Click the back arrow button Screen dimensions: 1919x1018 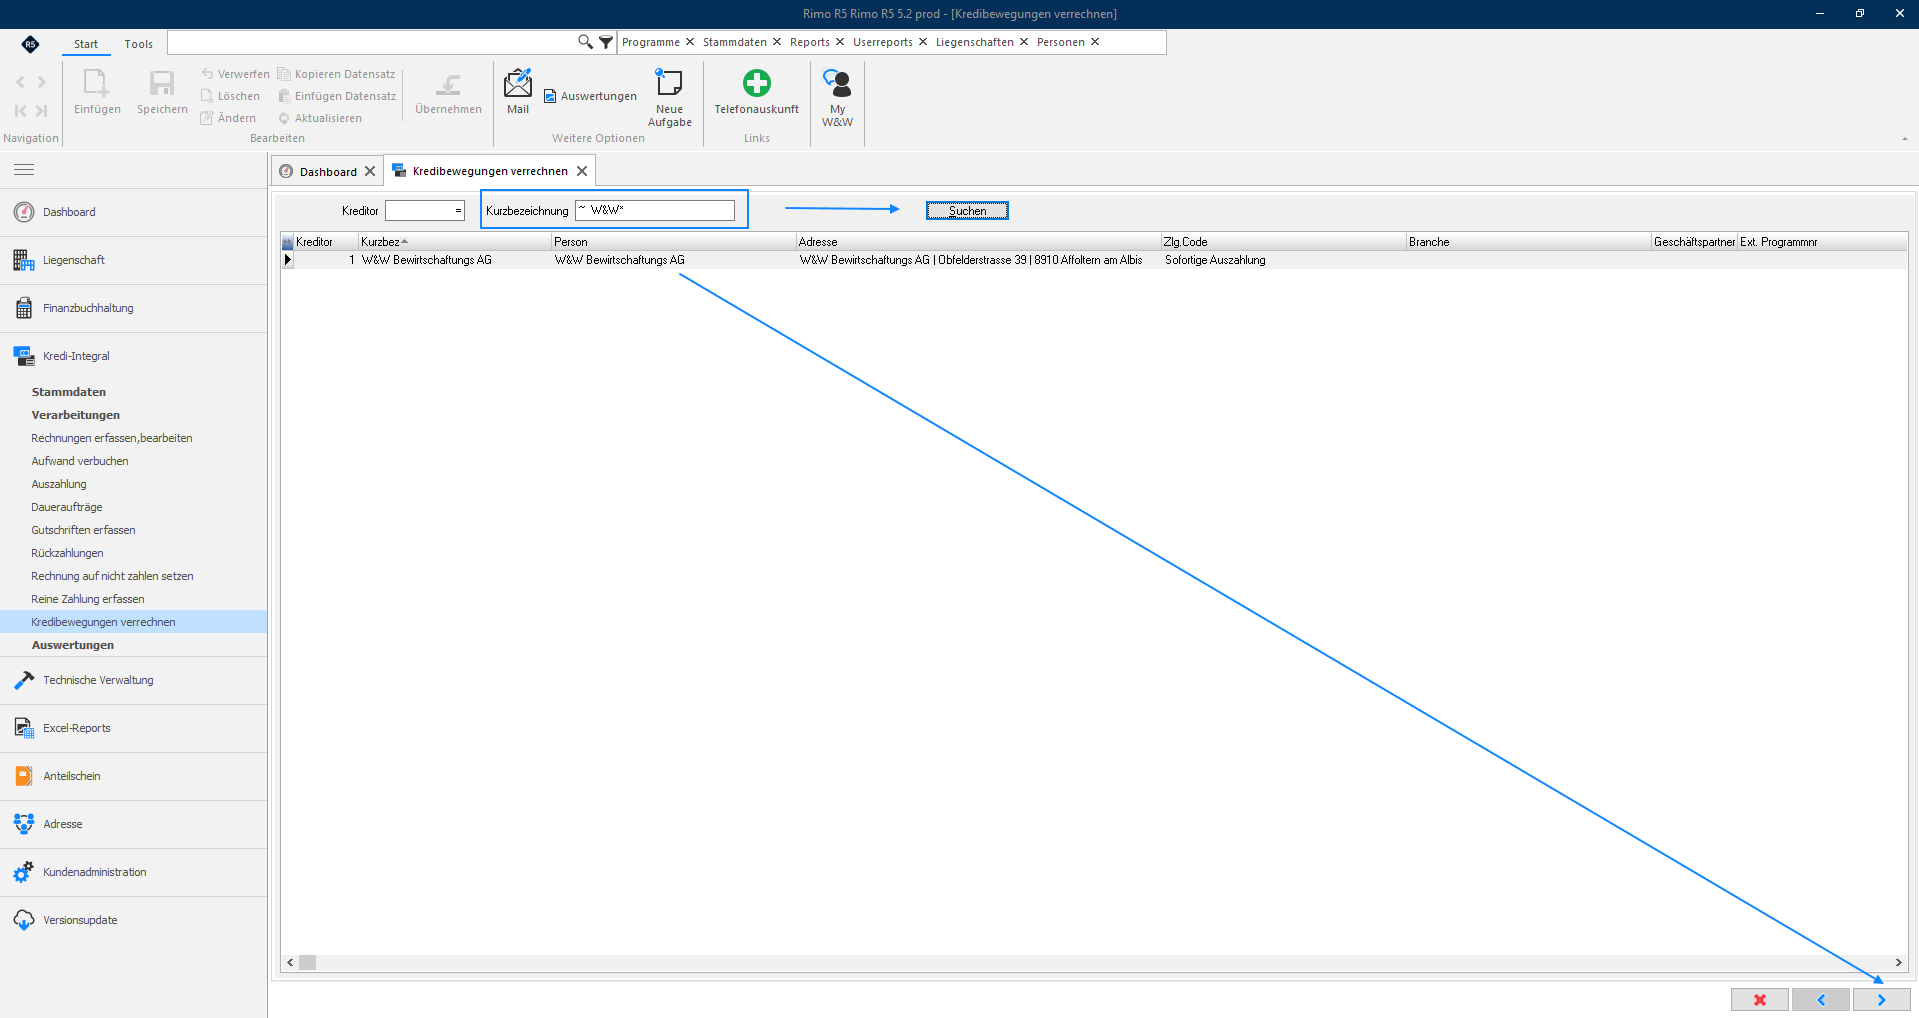[1821, 1000]
